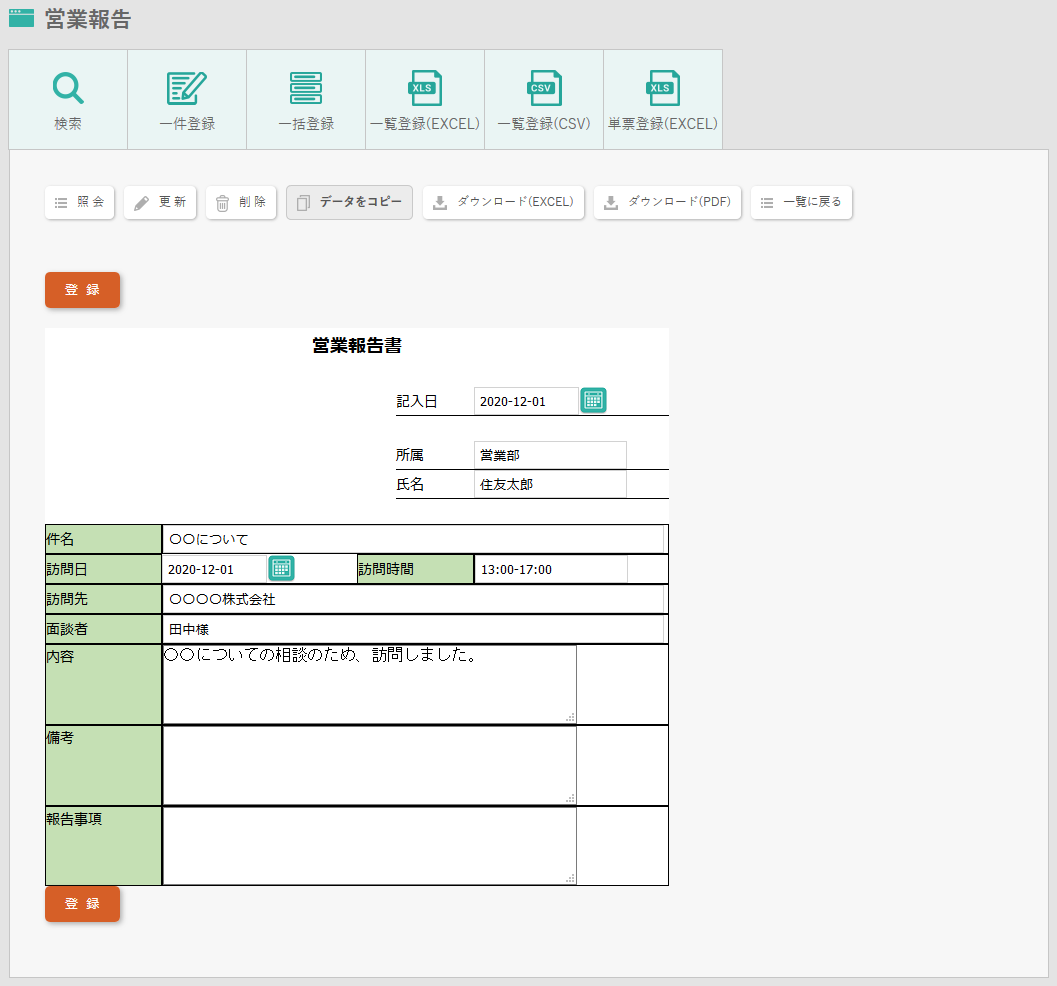Click inside the 報告事項 text area

369,846
